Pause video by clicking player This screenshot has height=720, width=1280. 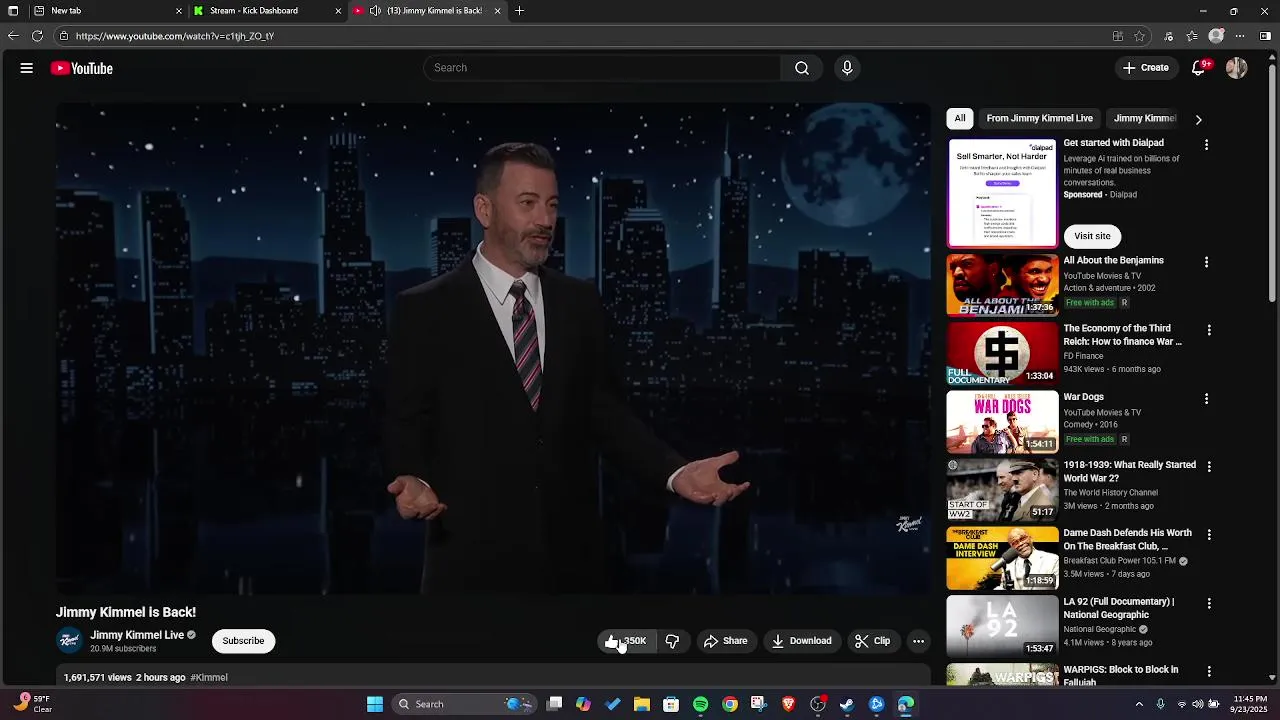(x=493, y=348)
